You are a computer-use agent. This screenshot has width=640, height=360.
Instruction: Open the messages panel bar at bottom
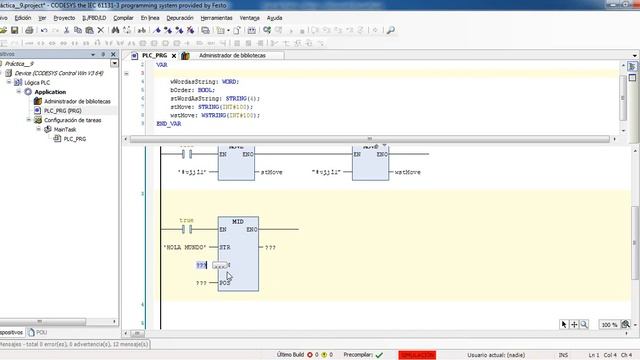[x=75, y=344]
